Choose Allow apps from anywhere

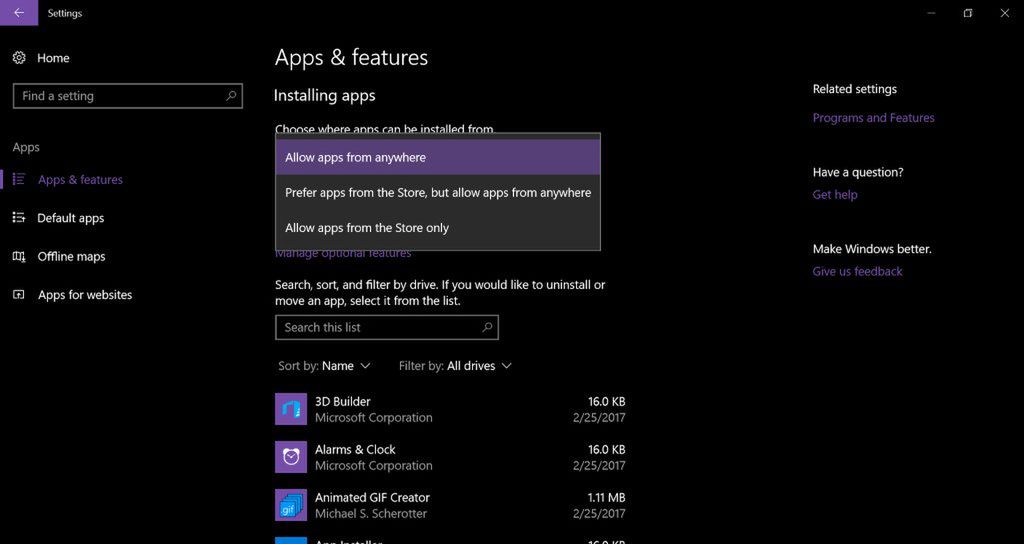point(438,157)
